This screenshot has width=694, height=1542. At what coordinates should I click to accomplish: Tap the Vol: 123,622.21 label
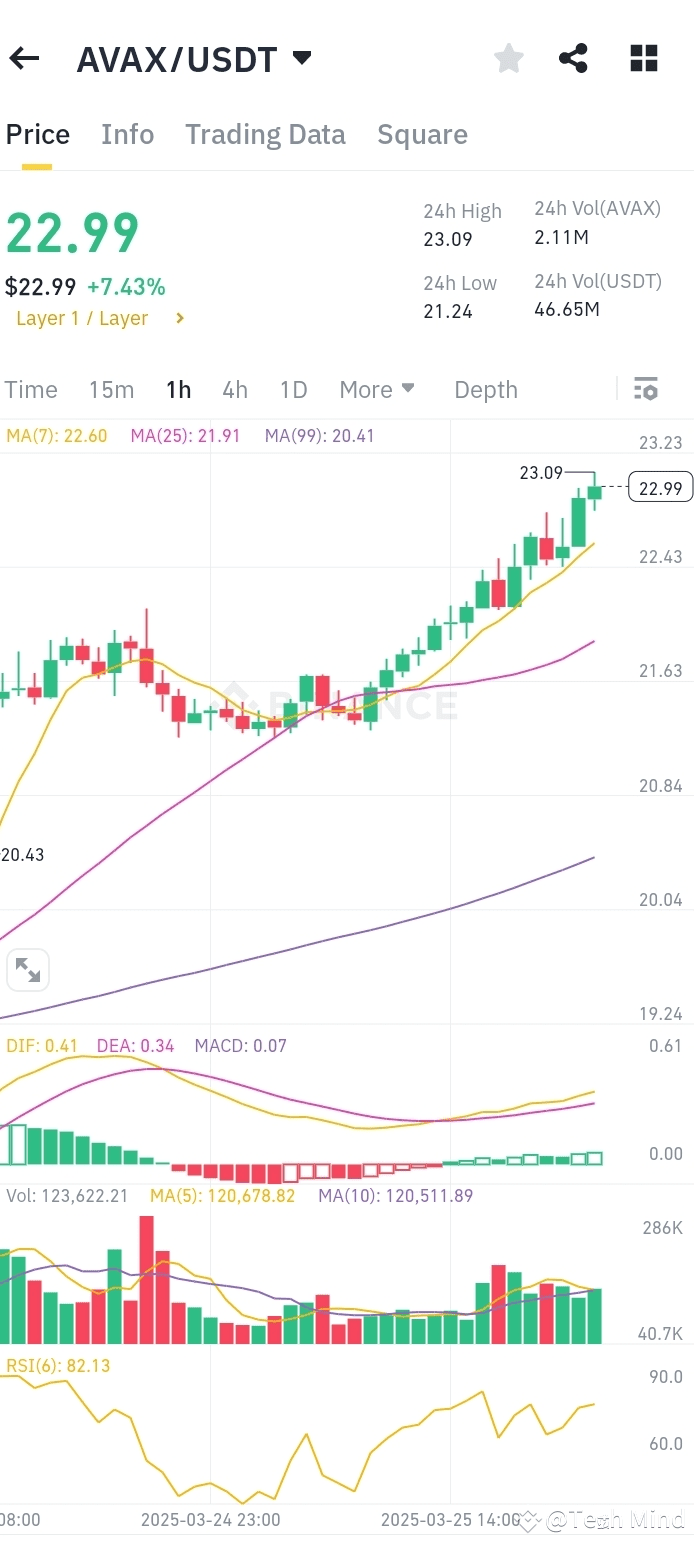pyautogui.click(x=67, y=1195)
